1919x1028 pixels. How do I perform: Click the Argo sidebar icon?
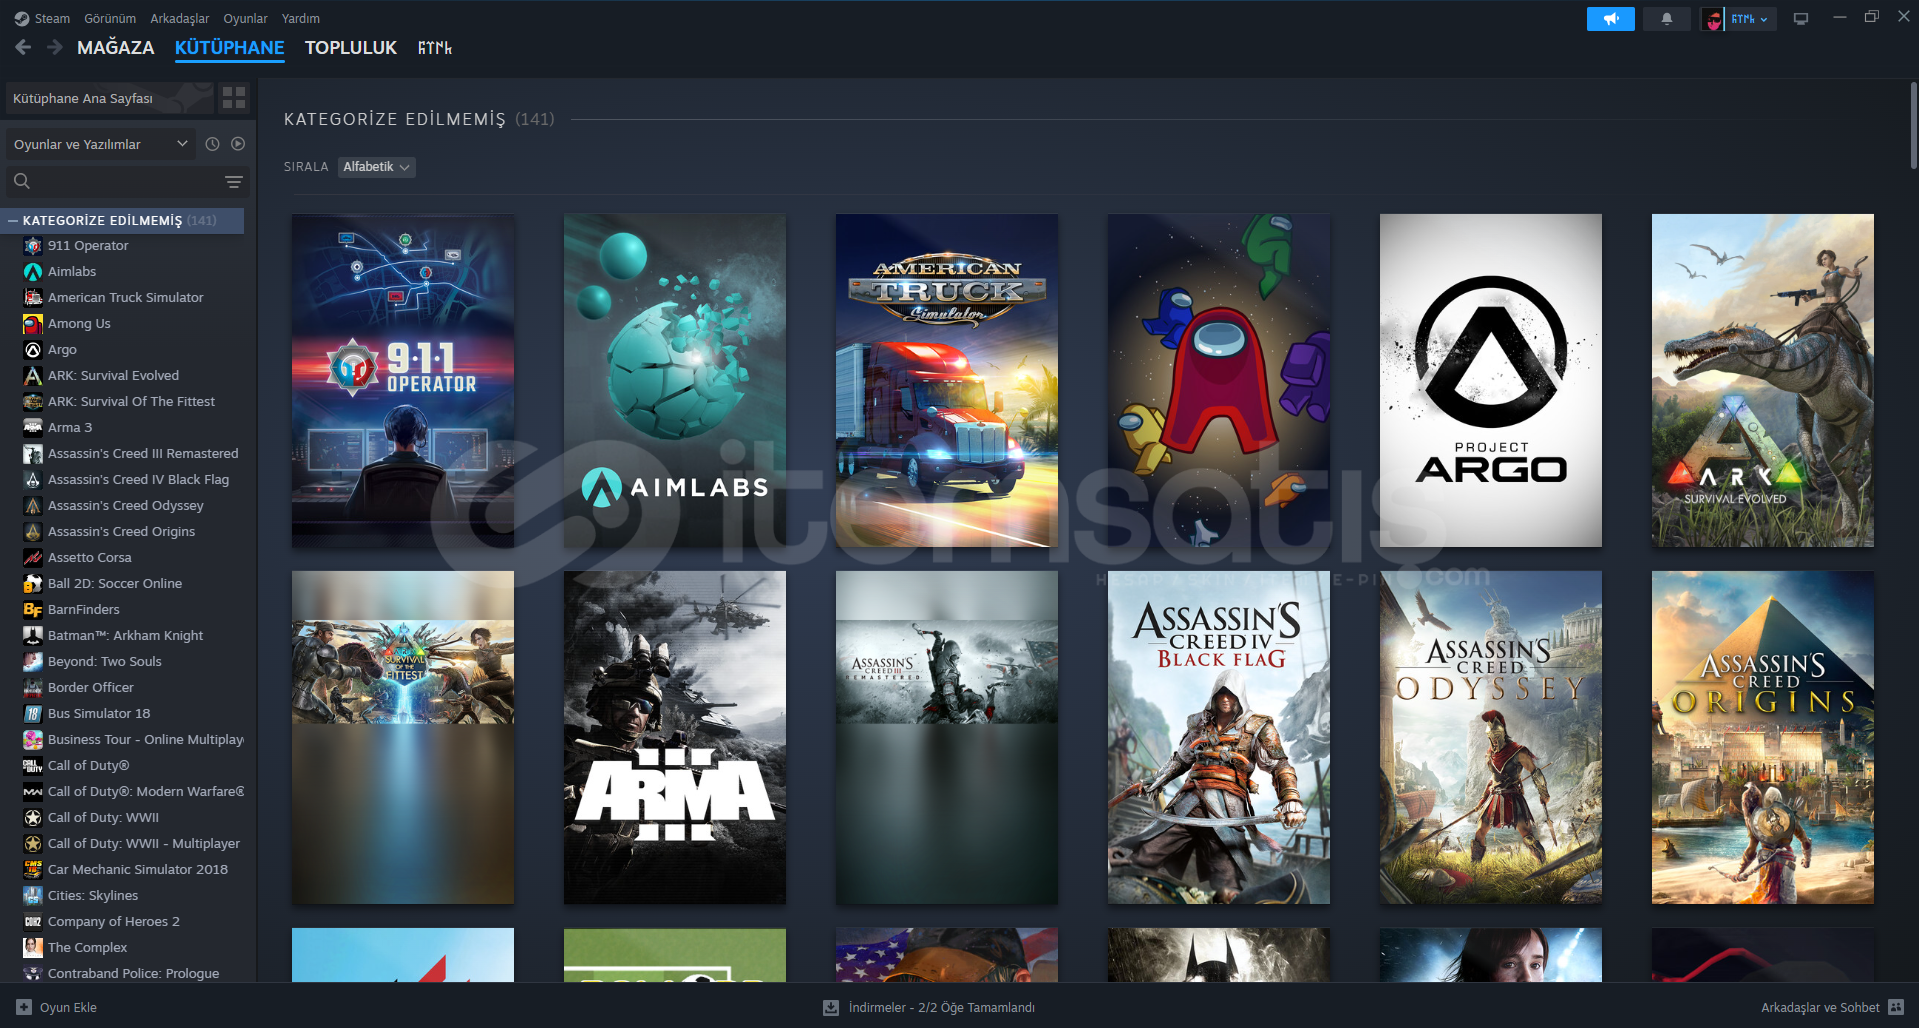point(33,350)
